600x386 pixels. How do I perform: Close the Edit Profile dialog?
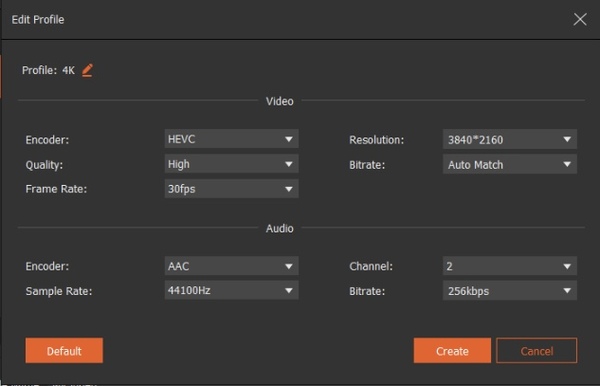pos(580,19)
